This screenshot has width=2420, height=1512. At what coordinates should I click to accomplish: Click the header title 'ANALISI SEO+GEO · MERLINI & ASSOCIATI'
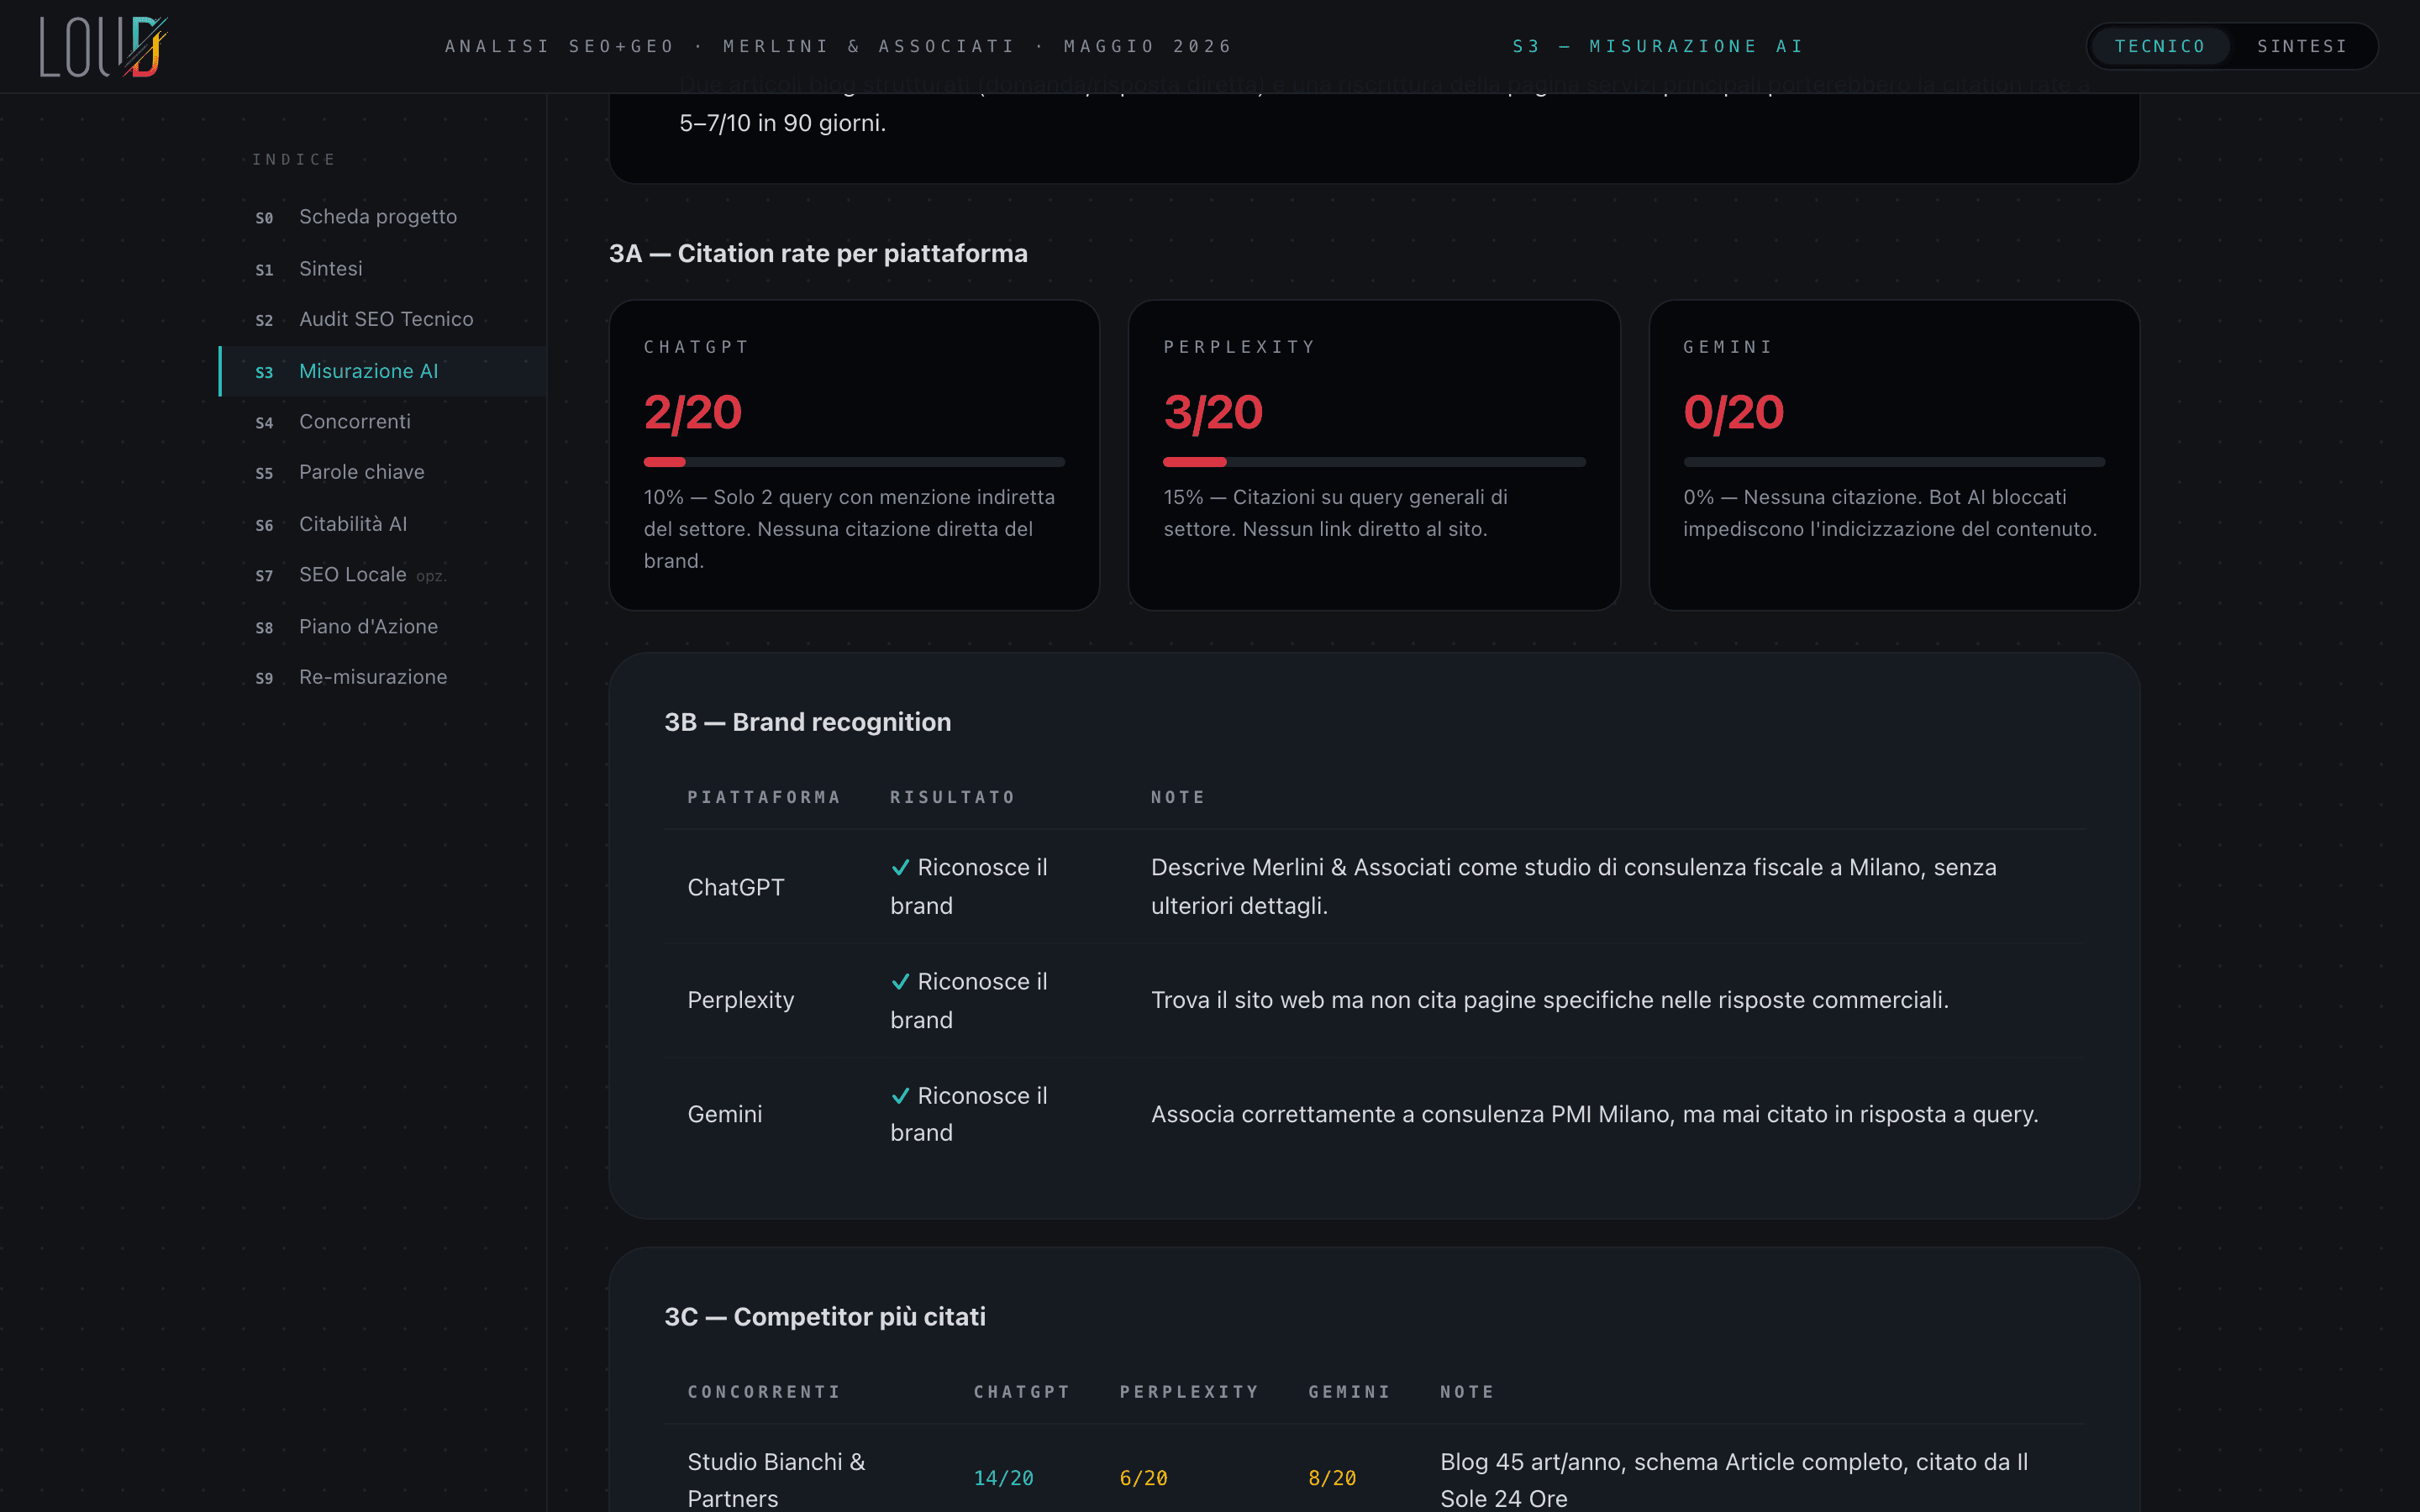click(x=730, y=46)
